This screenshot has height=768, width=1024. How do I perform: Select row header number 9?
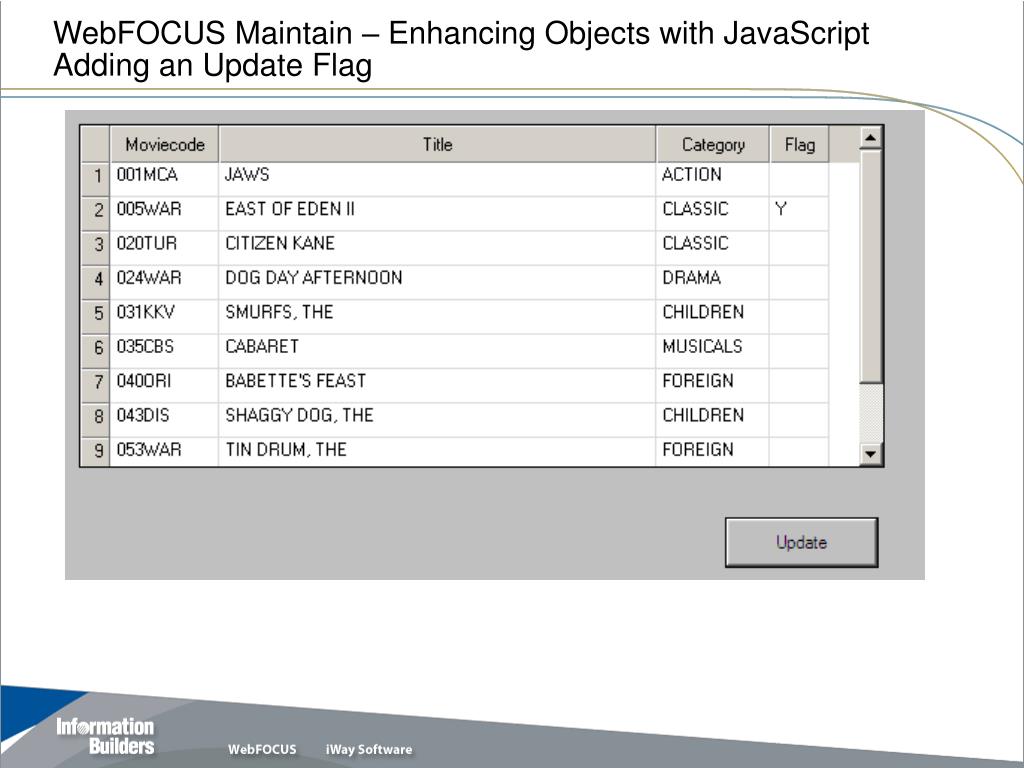(x=95, y=452)
